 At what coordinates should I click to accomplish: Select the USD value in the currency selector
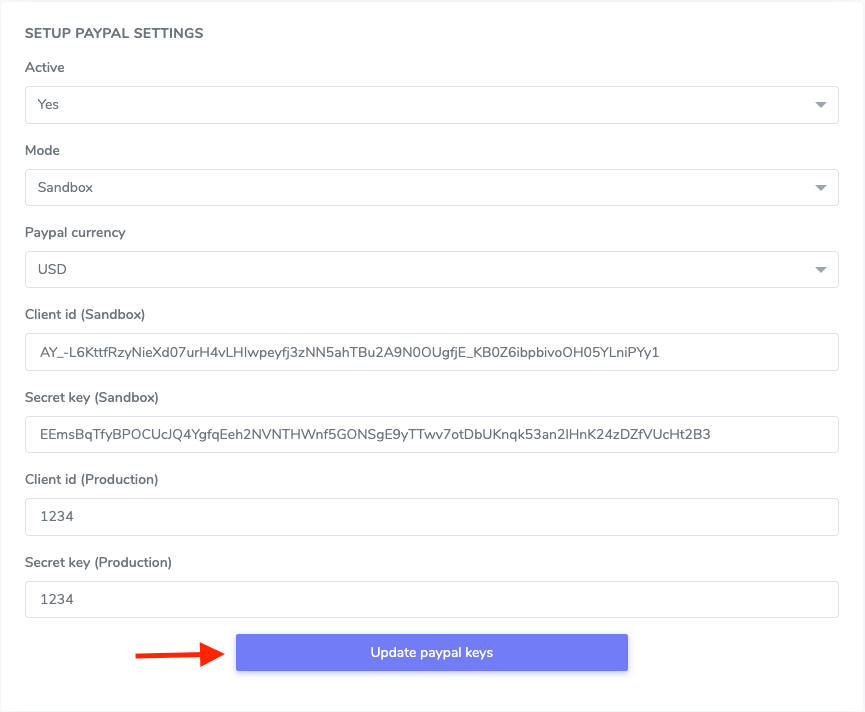(x=52, y=269)
